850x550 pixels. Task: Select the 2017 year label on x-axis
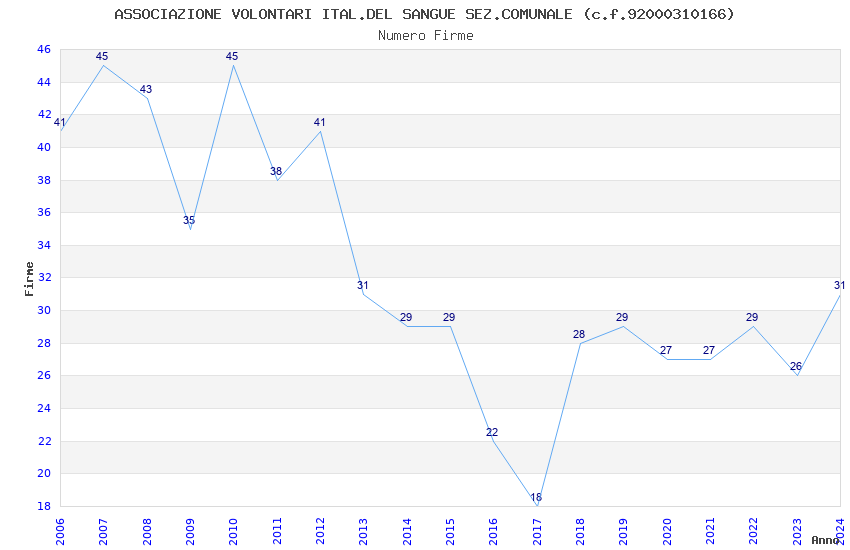coord(537,531)
